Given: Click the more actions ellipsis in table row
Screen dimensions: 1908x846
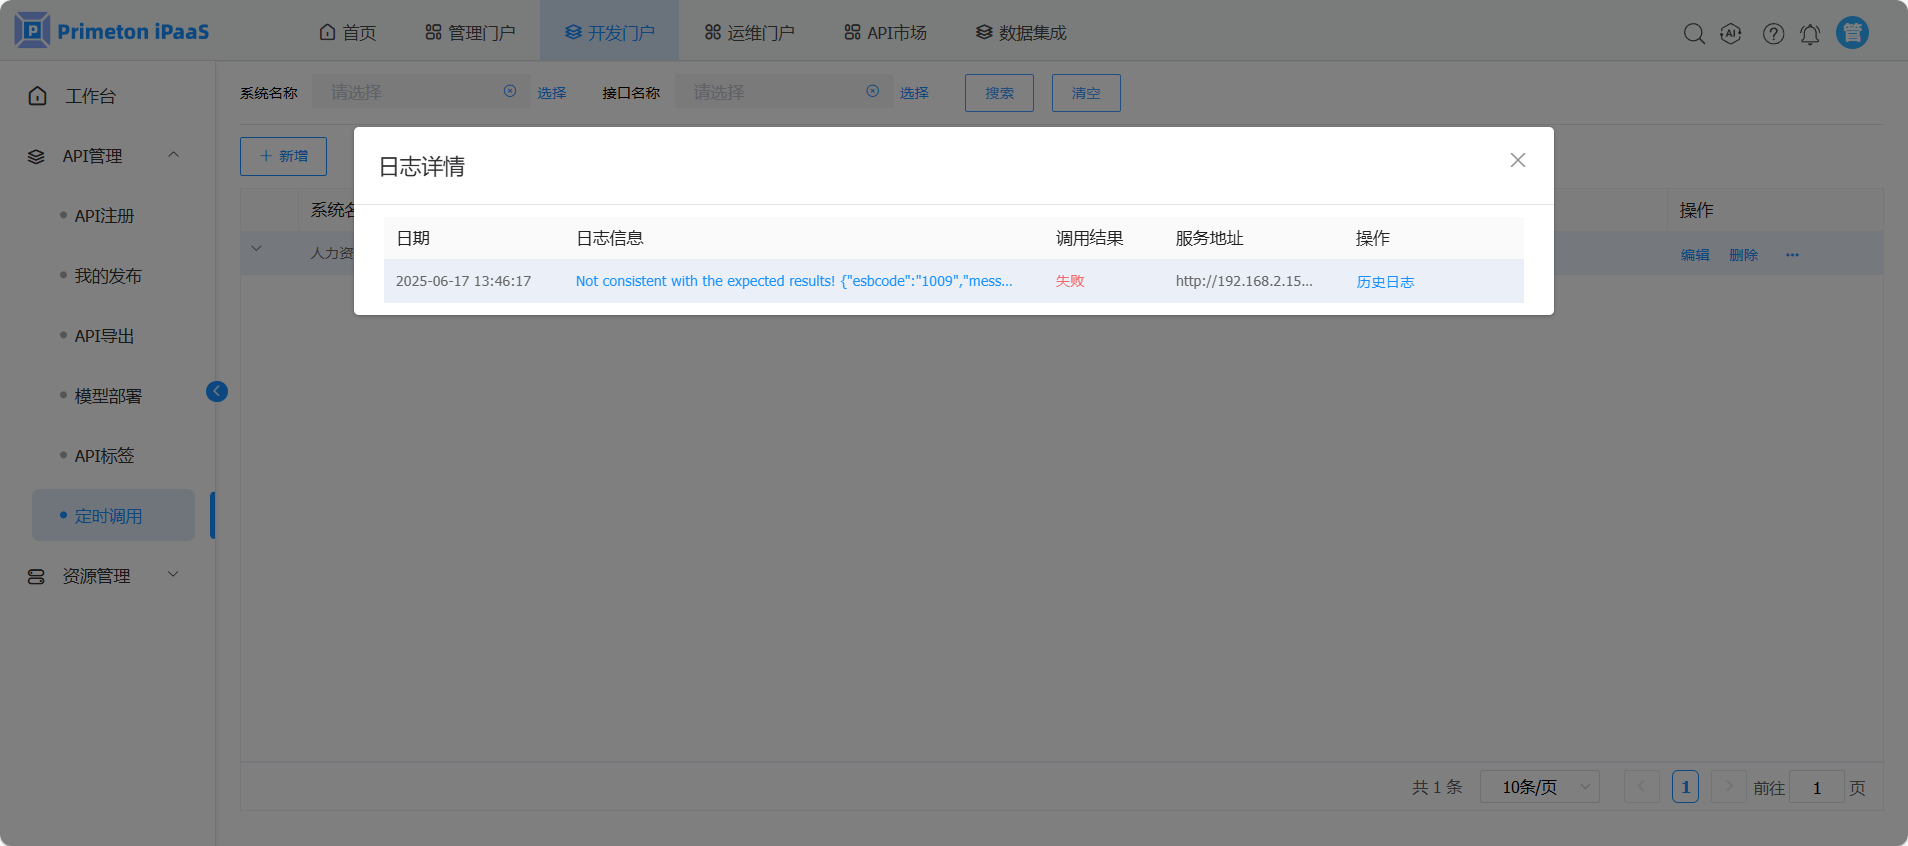Looking at the screenshot, I should 1792,255.
